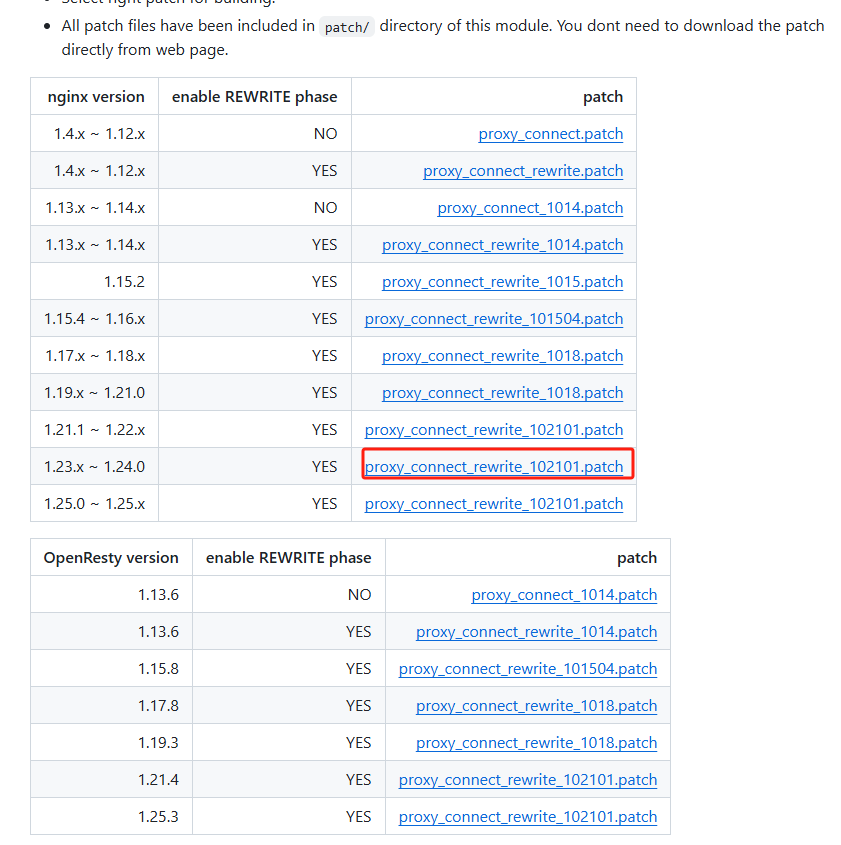Open the 101504 patch link for OpenResty 1.15.8
Viewport: 841px width, 845px height.
528,669
